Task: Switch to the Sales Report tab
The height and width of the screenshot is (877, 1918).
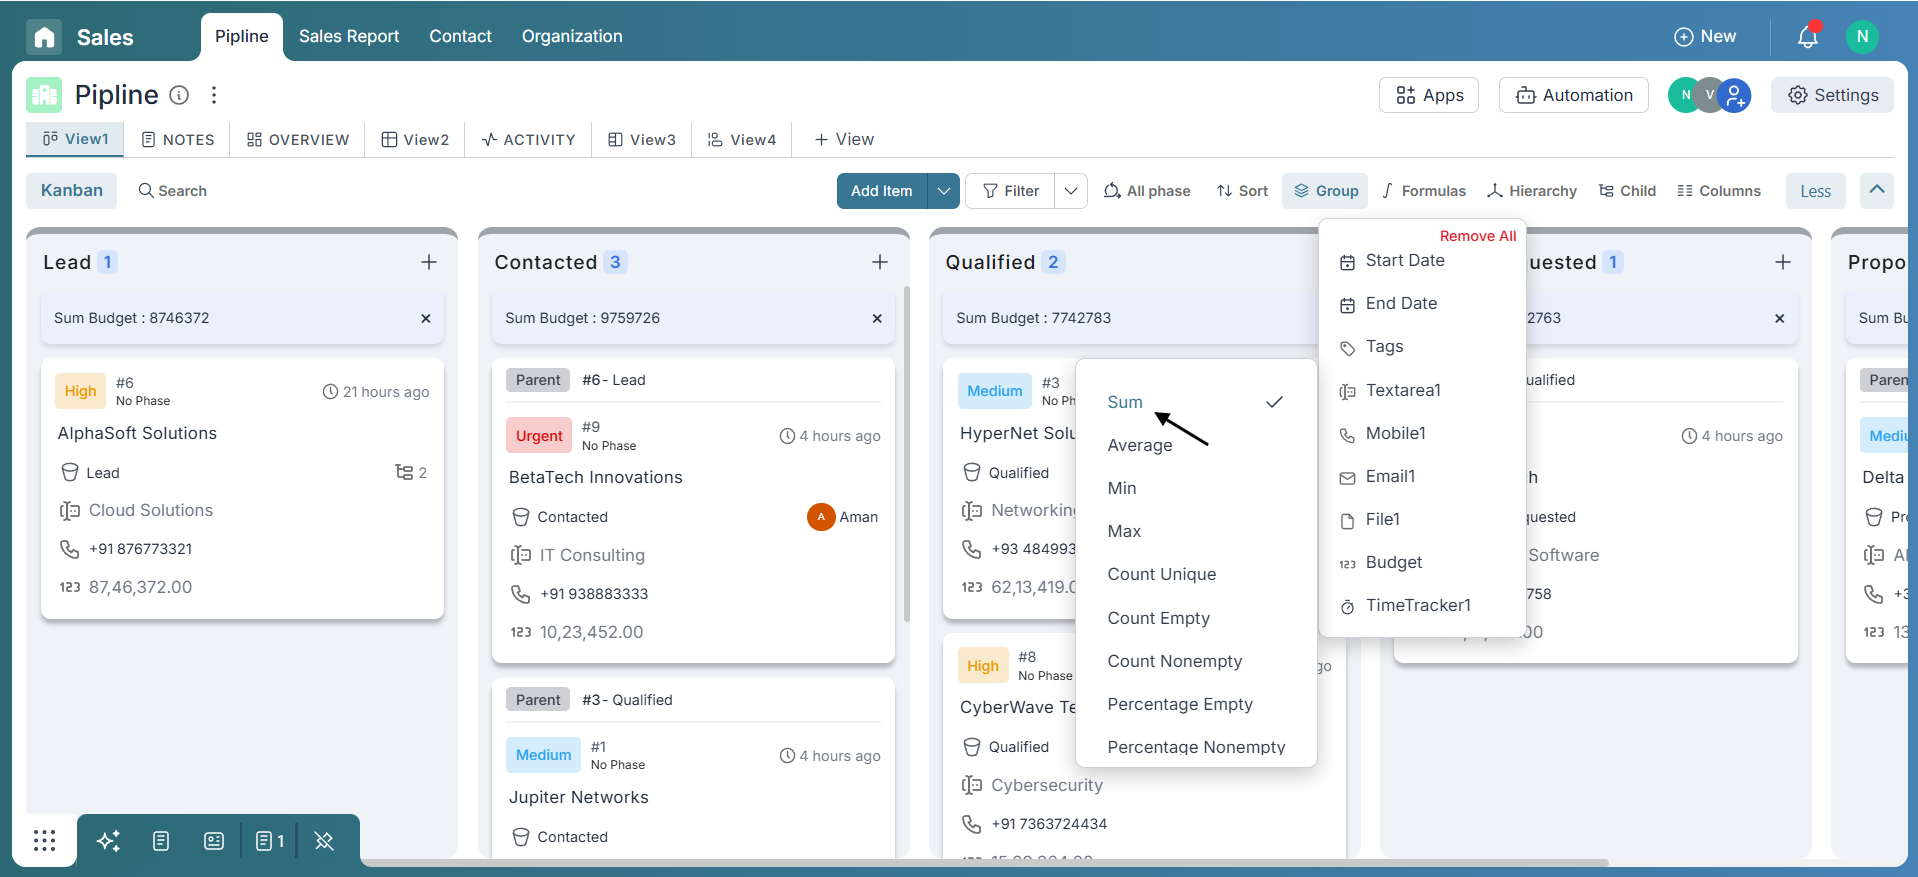Action: coord(349,37)
